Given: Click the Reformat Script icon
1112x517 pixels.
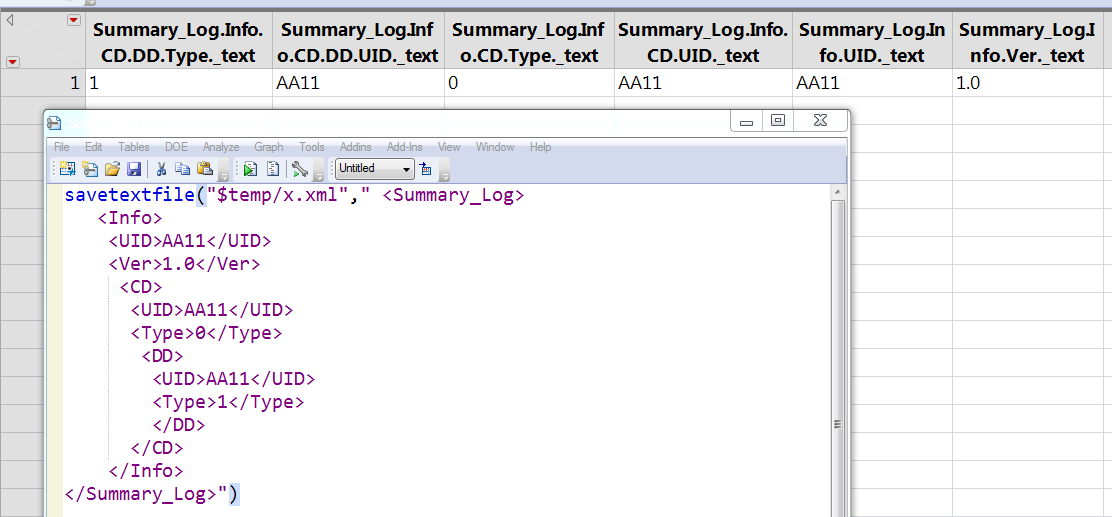Looking at the screenshot, I should point(272,169).
